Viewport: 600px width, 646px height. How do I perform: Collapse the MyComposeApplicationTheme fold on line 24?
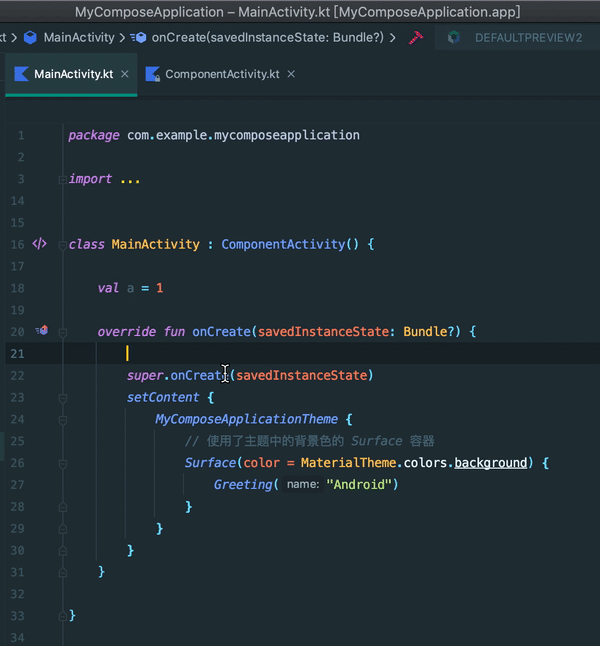(63, 420)
